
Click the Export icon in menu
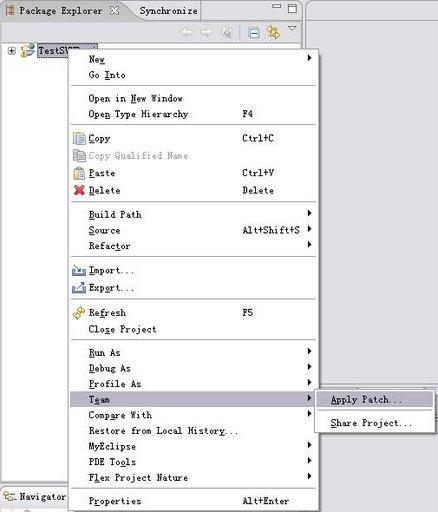click(79, 288)
